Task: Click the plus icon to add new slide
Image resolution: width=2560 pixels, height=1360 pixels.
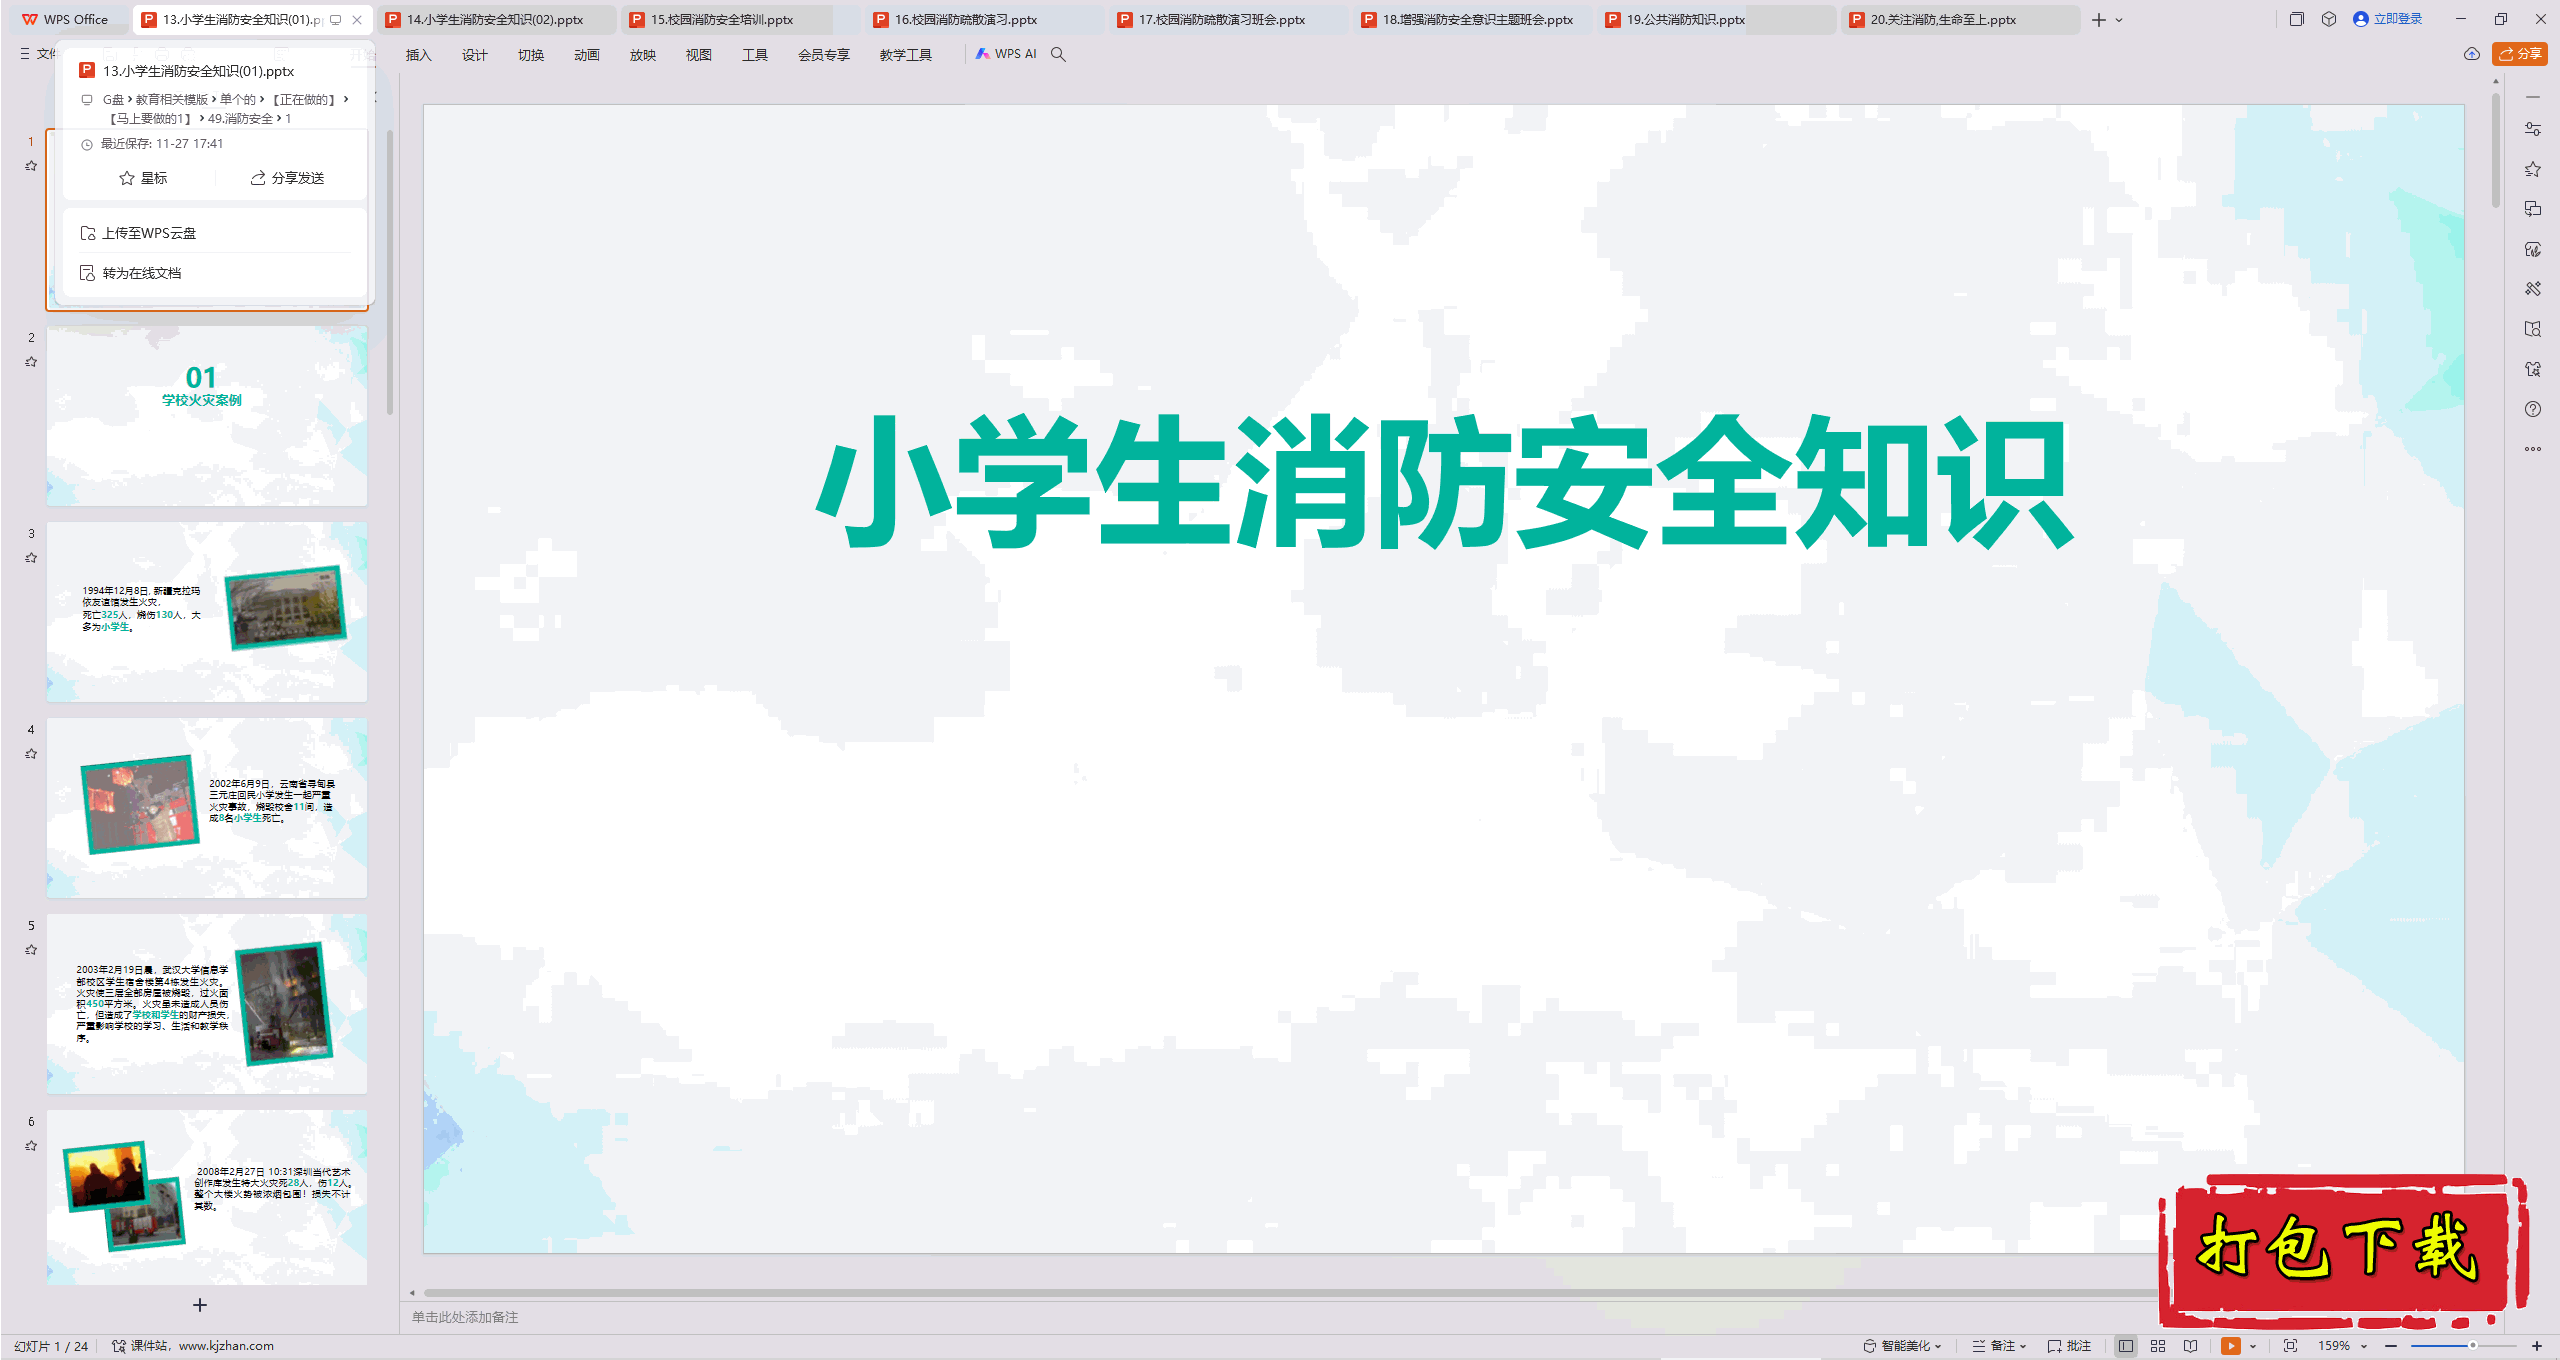Action: coord(200,1305)
